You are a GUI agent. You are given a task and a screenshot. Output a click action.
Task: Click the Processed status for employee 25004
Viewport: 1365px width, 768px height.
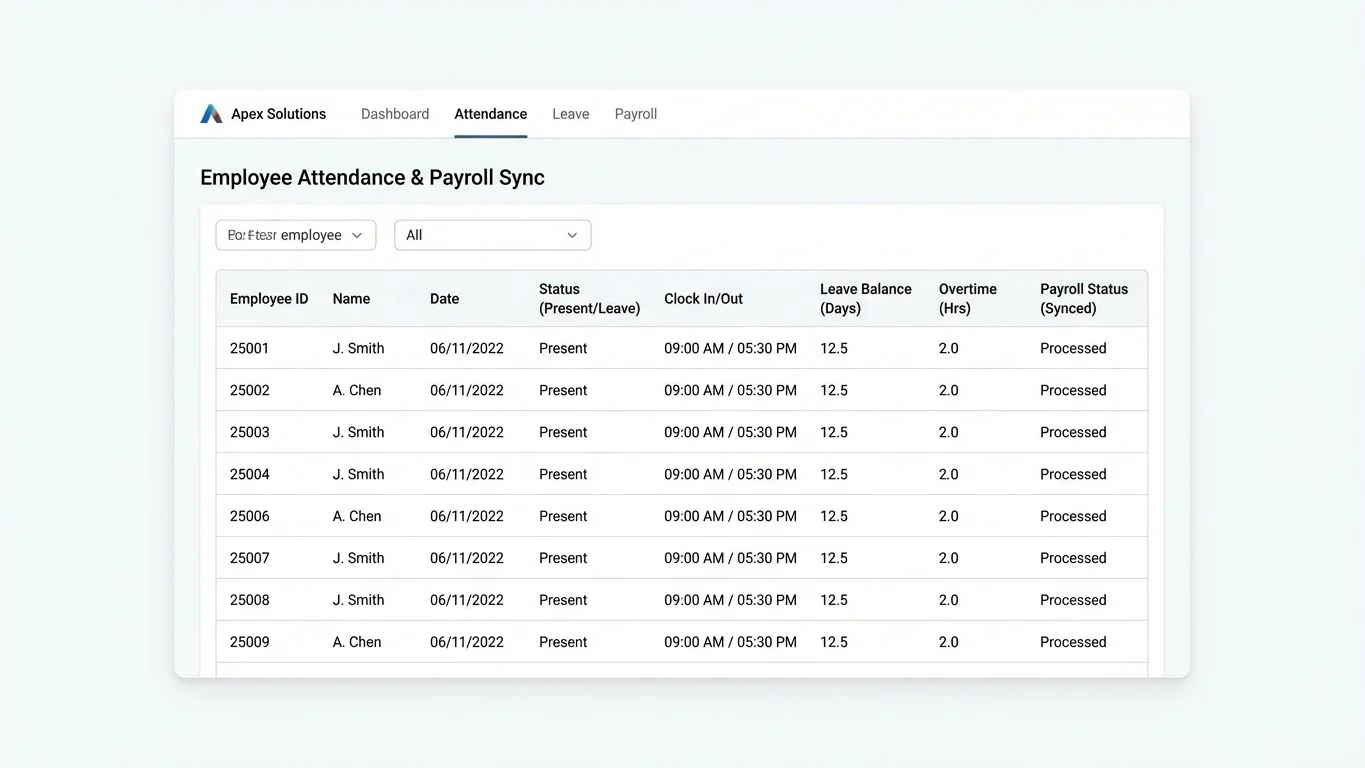click(x=1072, y=474)
